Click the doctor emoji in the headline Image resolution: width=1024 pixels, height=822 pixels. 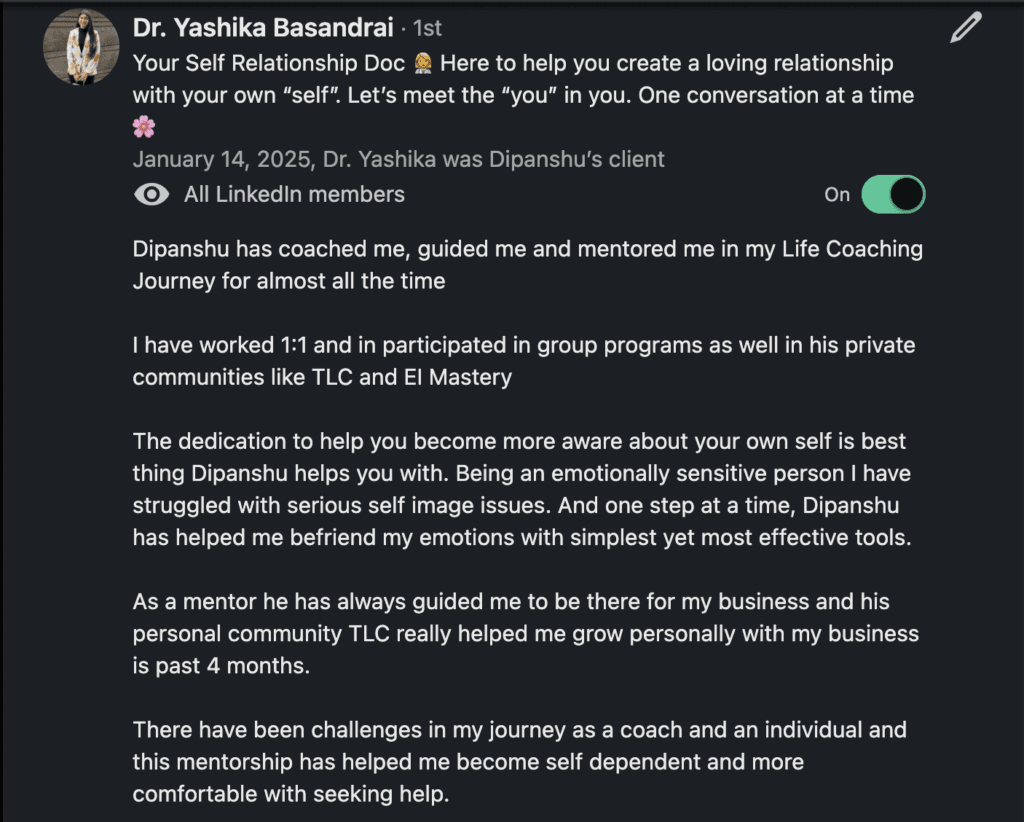pyautogui.click(x=424, y=64)
